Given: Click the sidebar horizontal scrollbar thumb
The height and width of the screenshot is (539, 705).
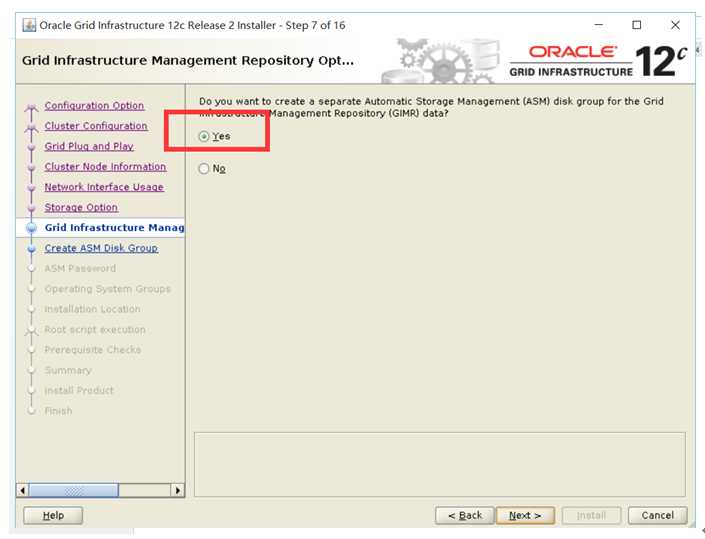Looking at the screenshot, I should tap(74, 490).
